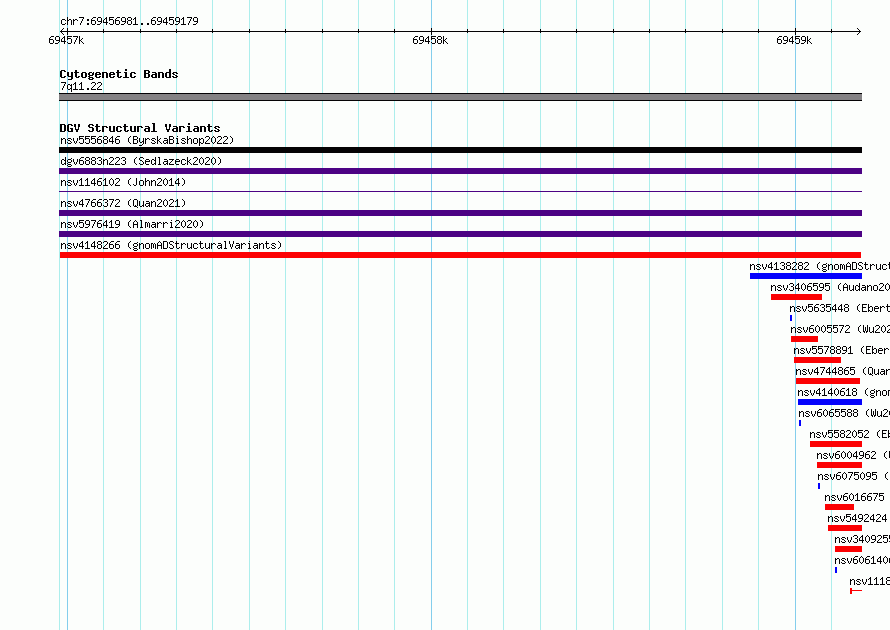Screen dimensions: 890x630
Task: Click the 69458k ruler label
Action: tap(430, 40)
